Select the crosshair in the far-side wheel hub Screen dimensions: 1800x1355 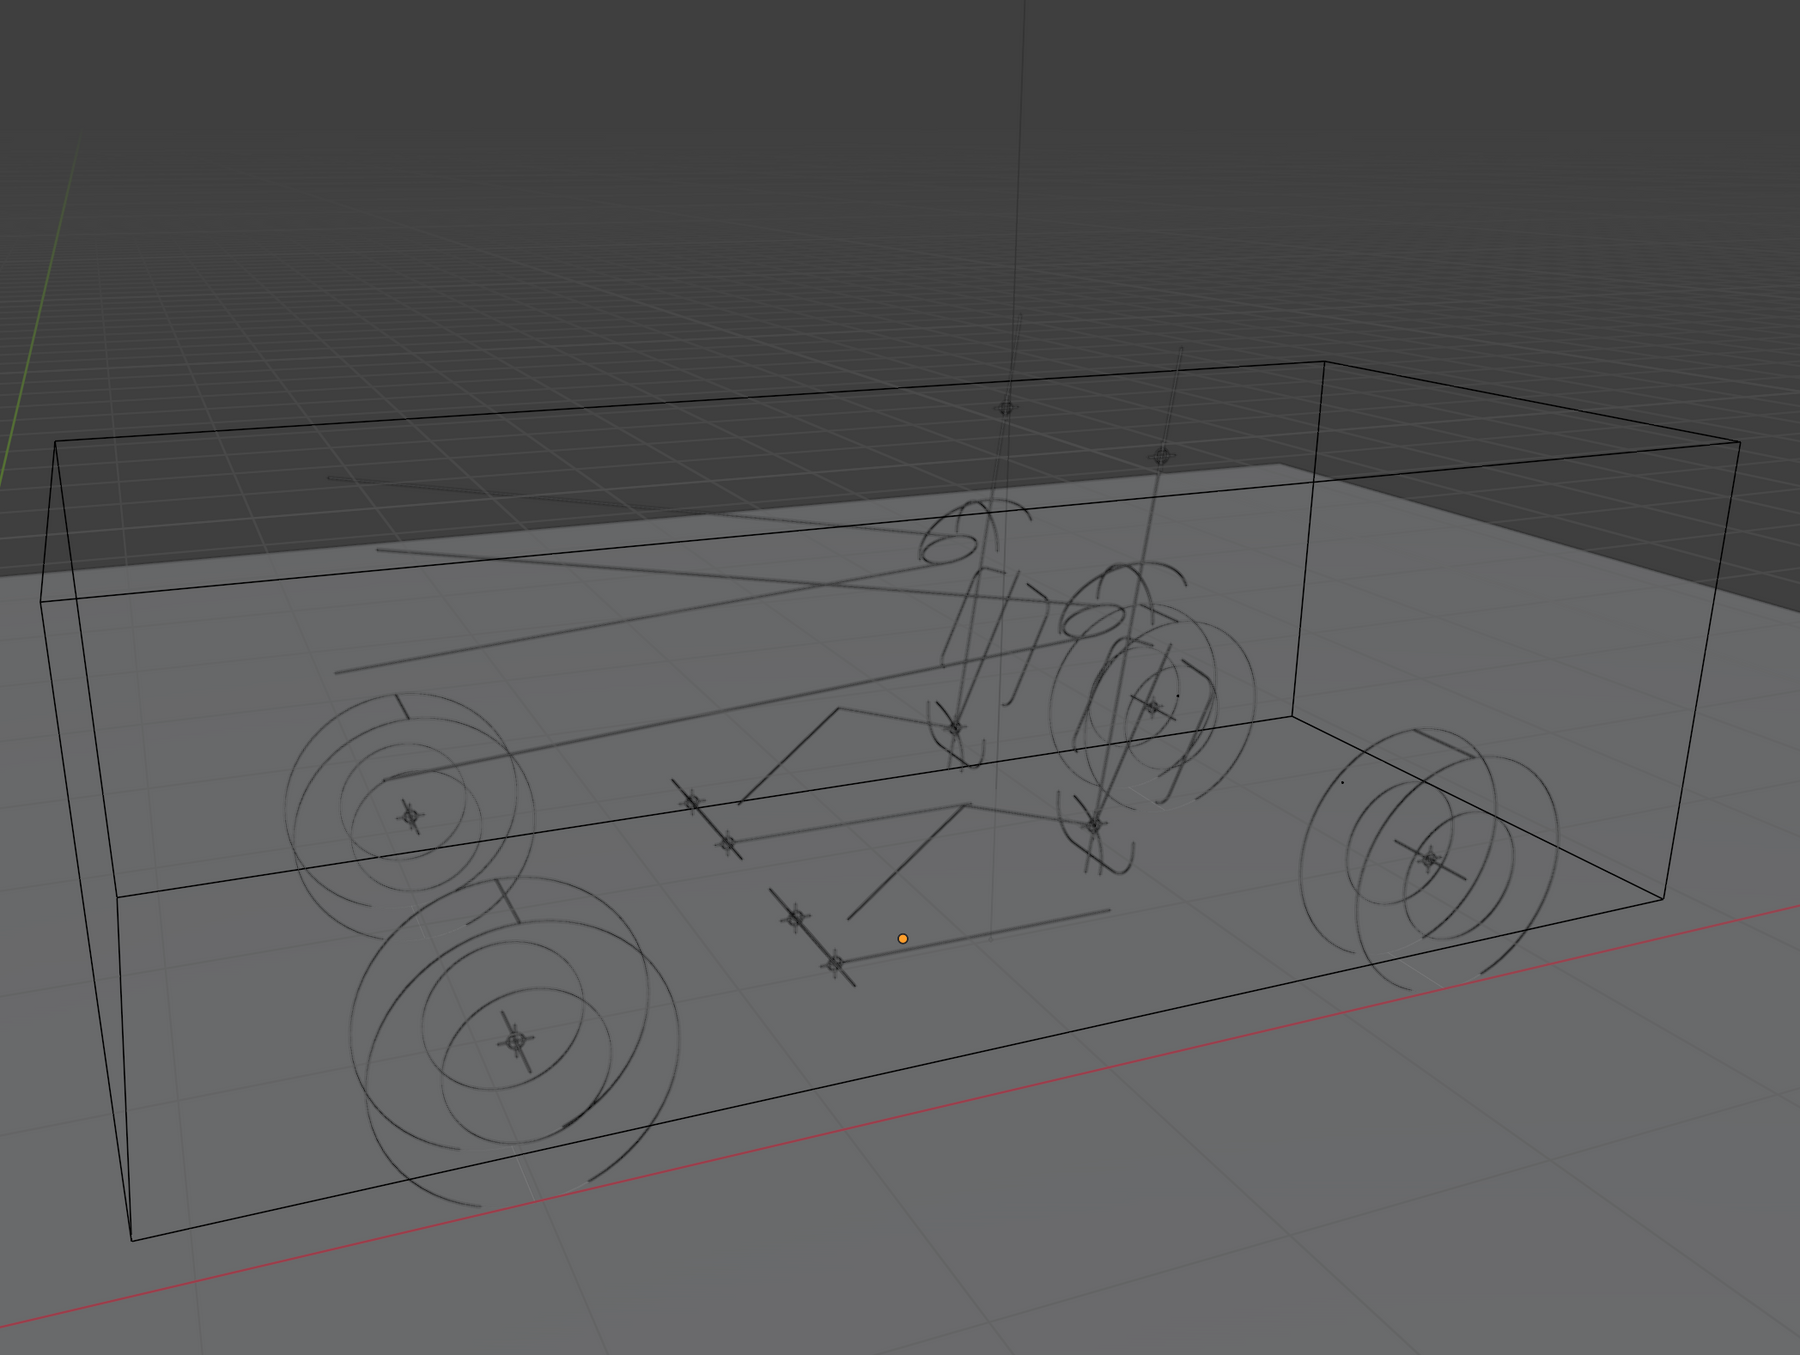(x=1154, y=707)
